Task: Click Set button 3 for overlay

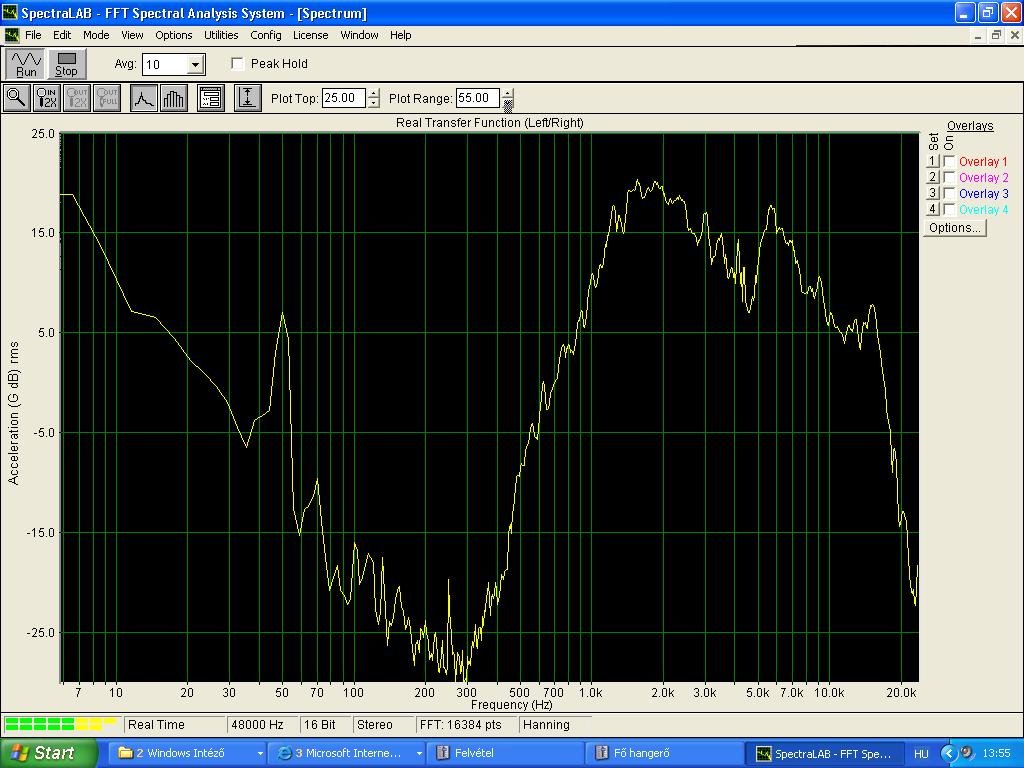Action: 933,193
